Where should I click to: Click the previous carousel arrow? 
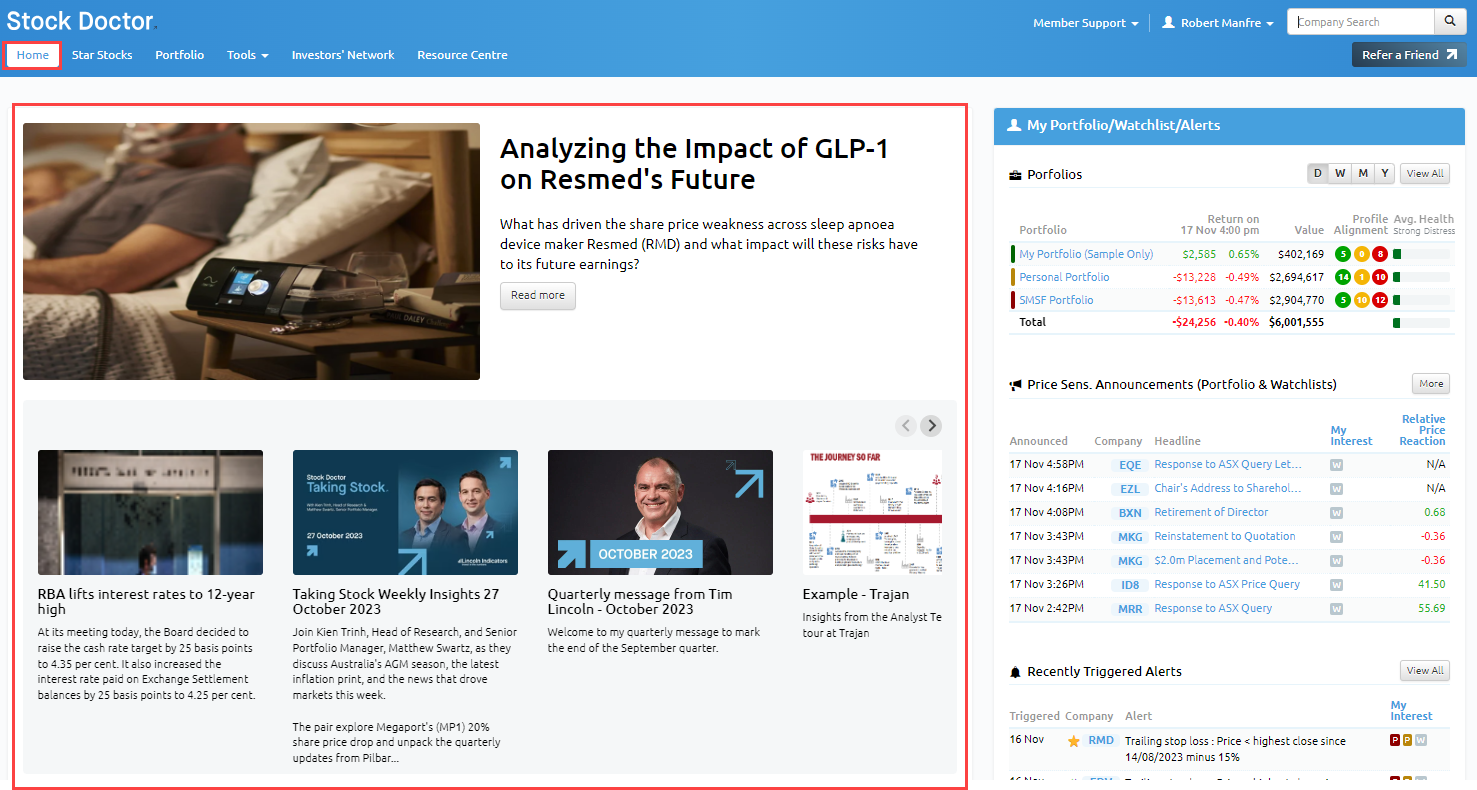[906, 426]
